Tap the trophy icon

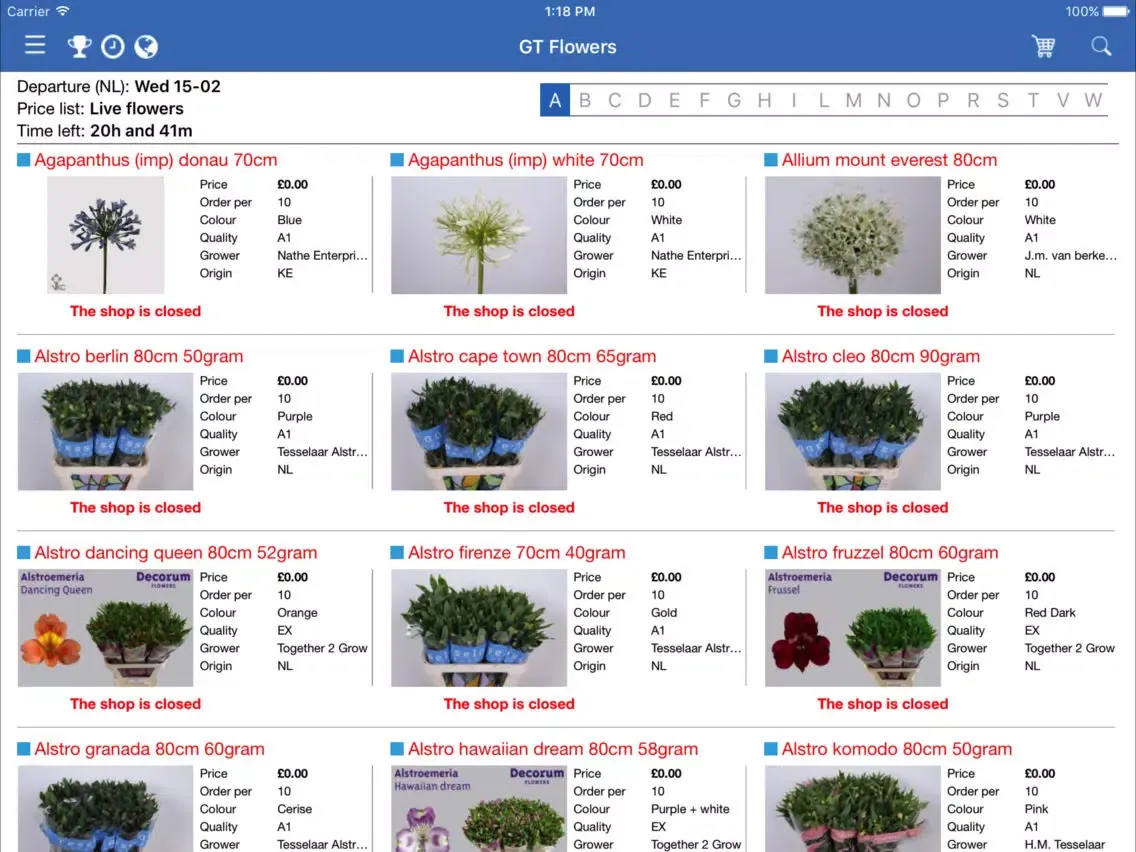[x=79, y=46]
